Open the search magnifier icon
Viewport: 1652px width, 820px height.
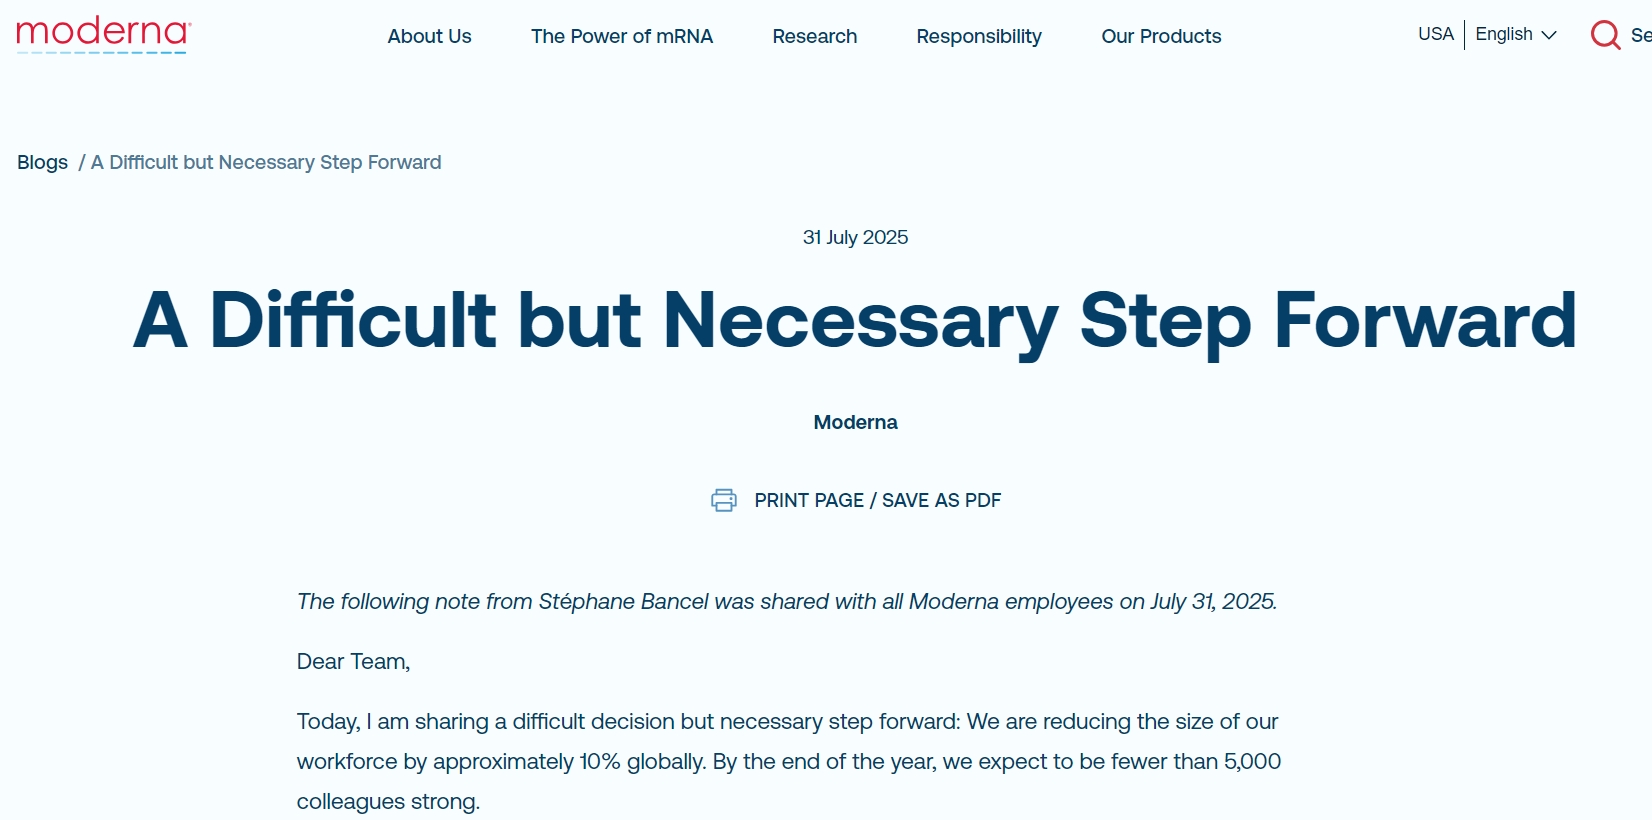coord(1605,35)
